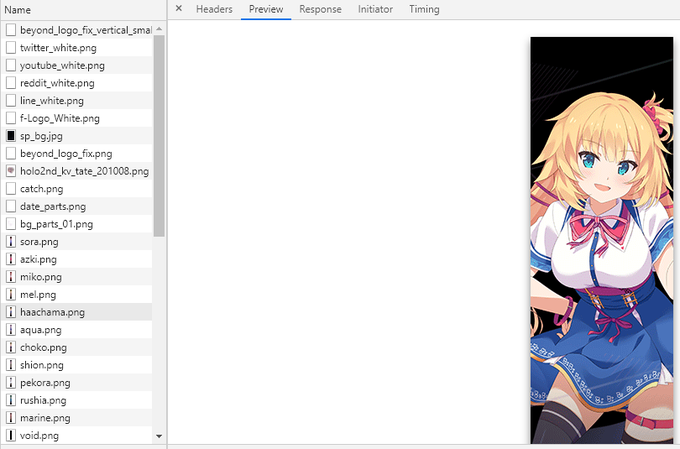Switch to the Headers tab

(214, 9)
